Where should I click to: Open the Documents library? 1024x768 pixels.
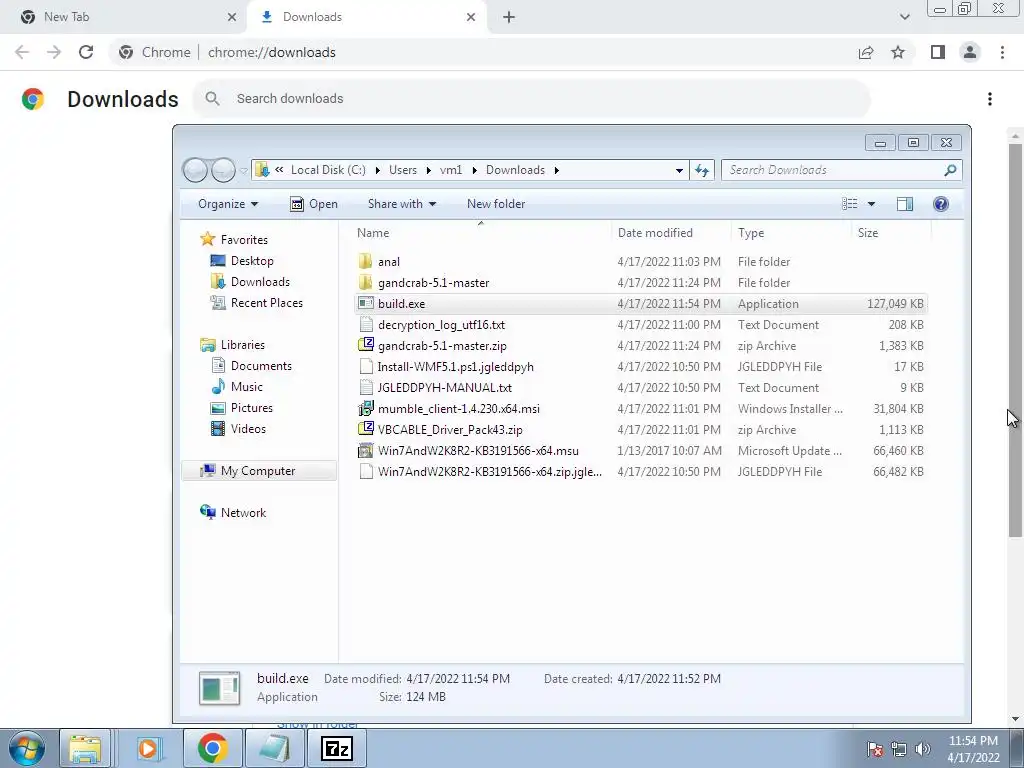tap(252, 366)
